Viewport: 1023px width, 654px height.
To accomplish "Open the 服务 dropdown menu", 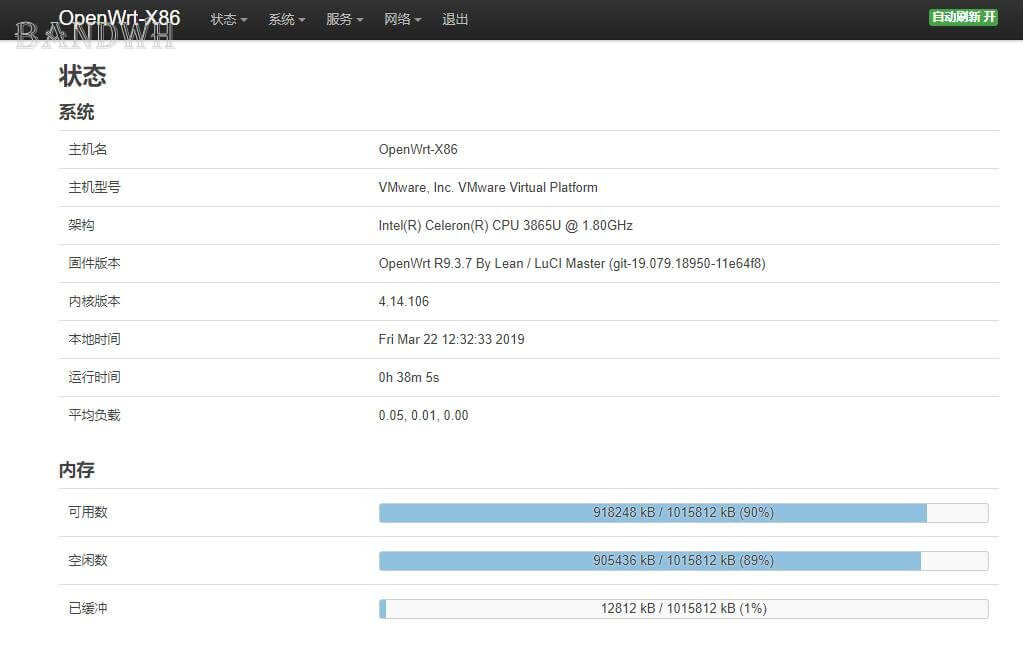I will [344, 19].
